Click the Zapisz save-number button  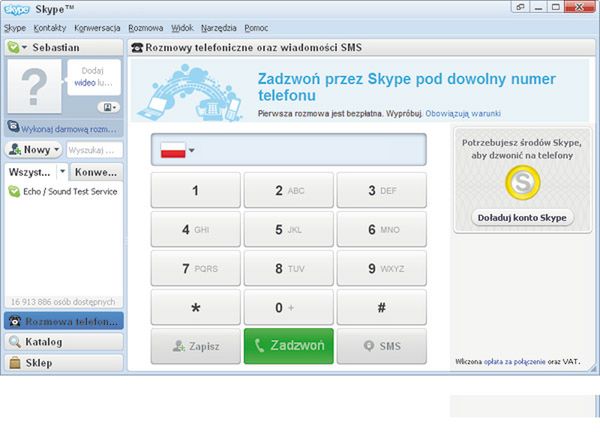(x=196, y=346)
